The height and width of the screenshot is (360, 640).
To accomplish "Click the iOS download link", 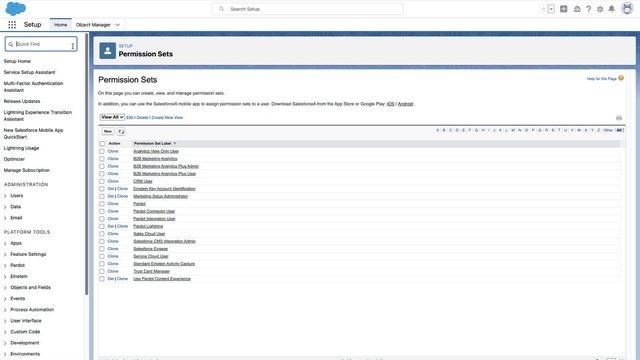I will coord(391,104).
